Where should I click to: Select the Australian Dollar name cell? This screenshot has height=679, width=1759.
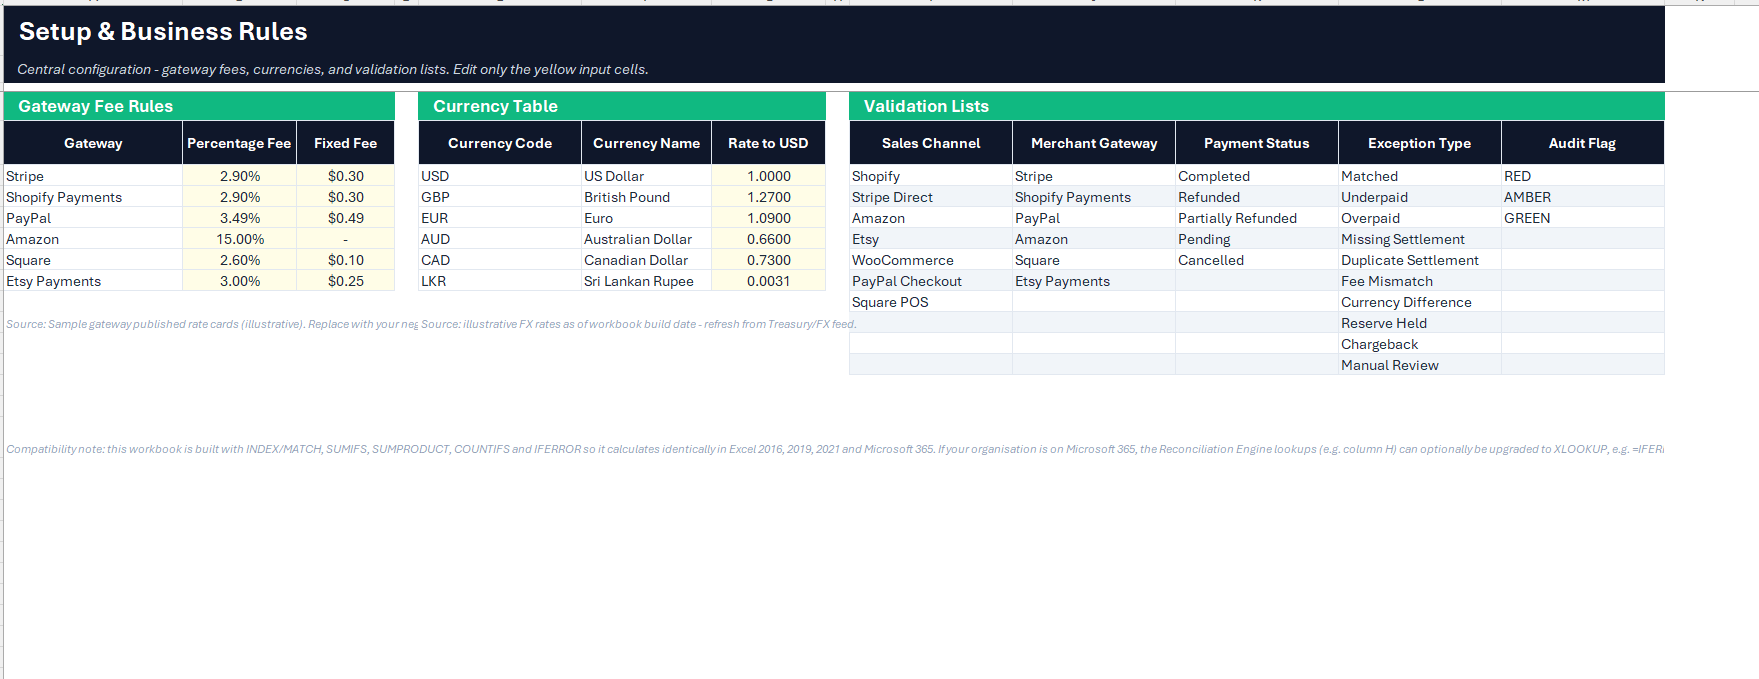(x=646, y=239)
